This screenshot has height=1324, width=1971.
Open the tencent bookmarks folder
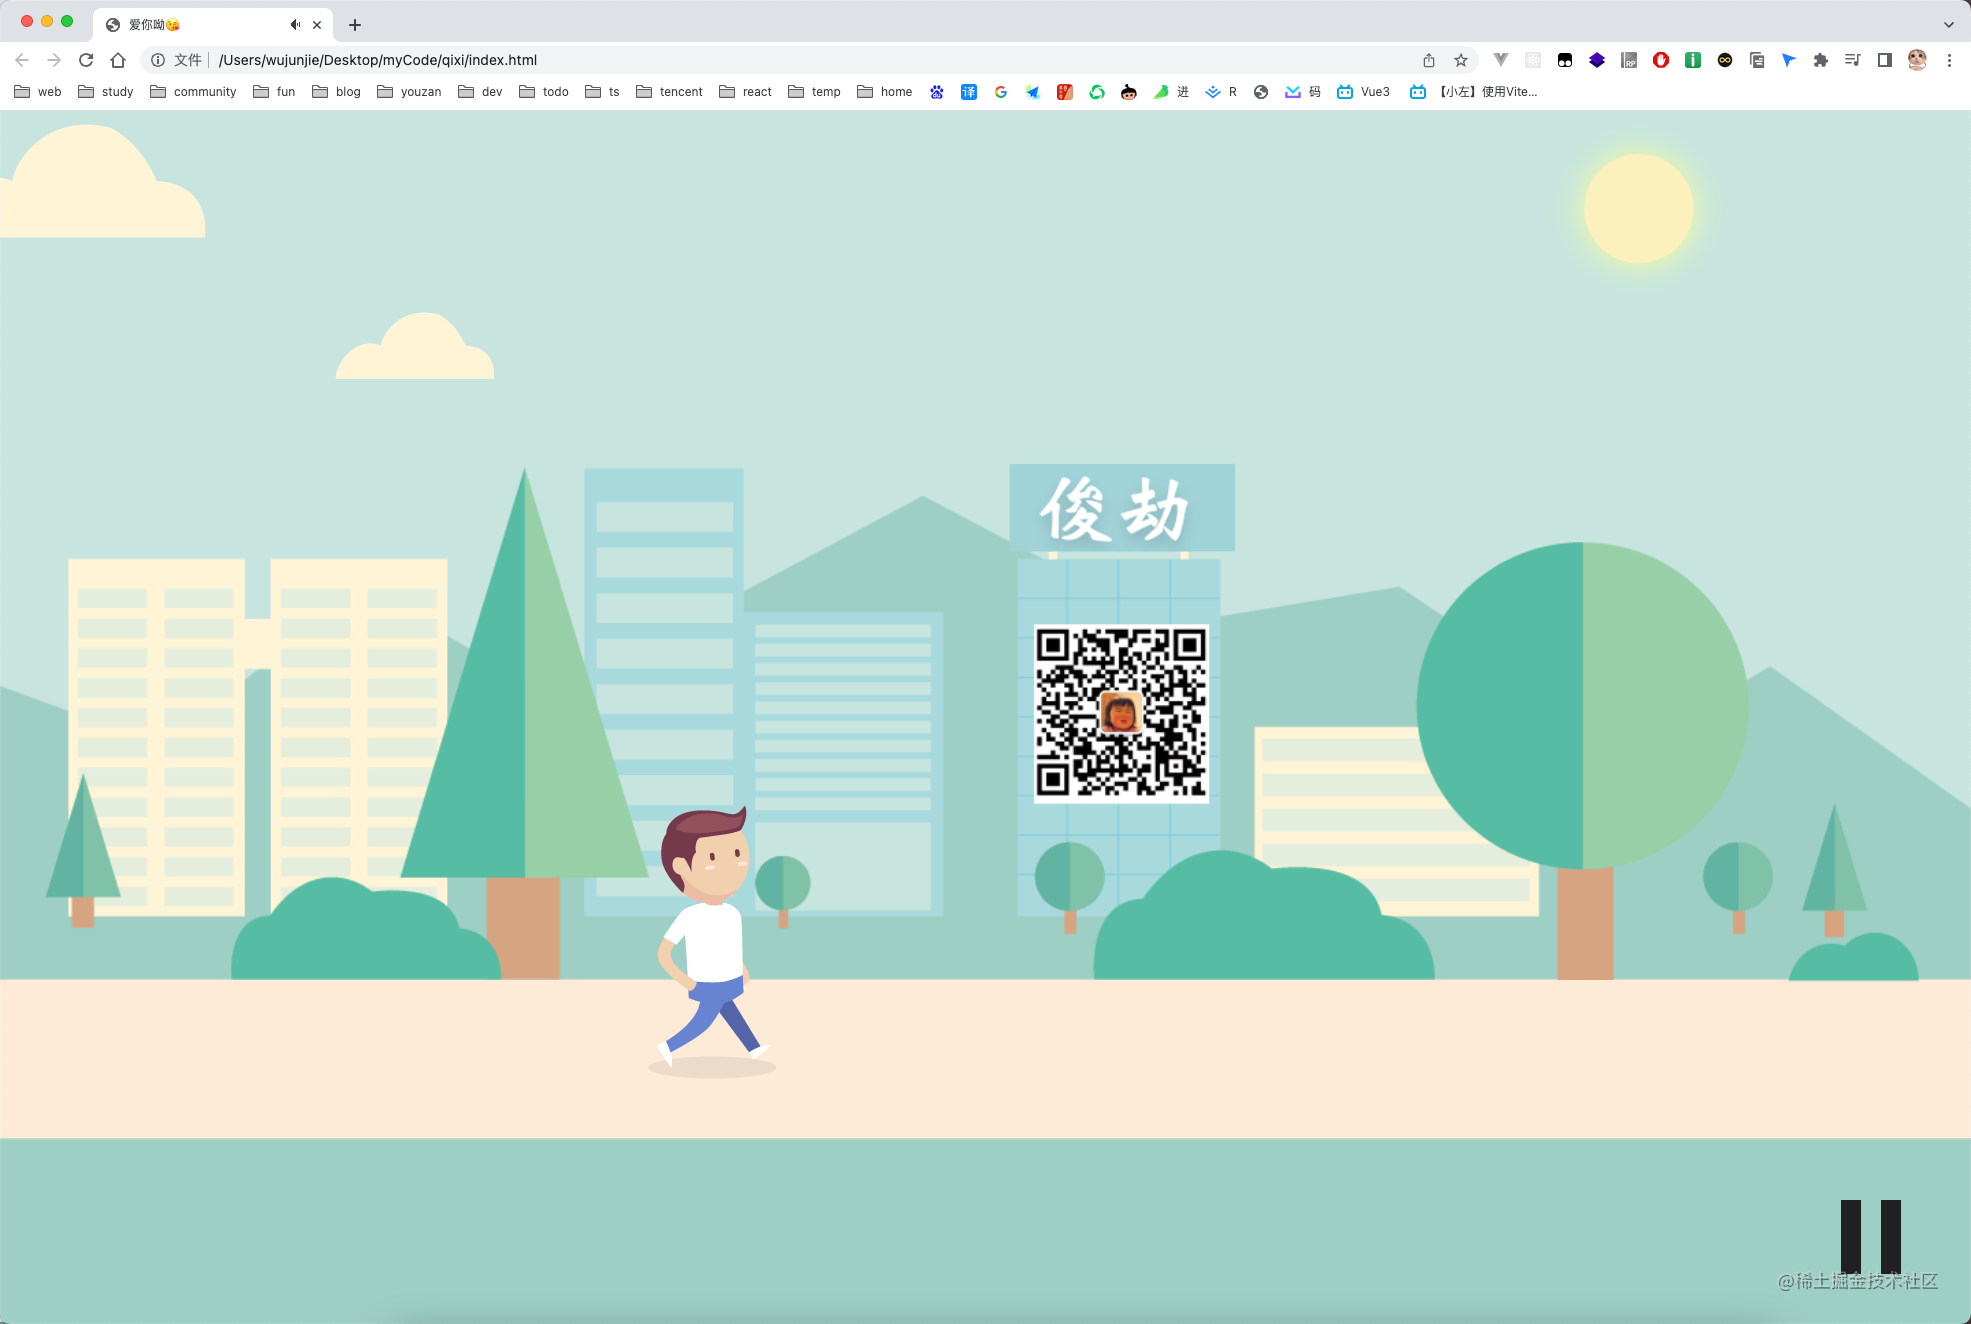[x=669, y=92]
